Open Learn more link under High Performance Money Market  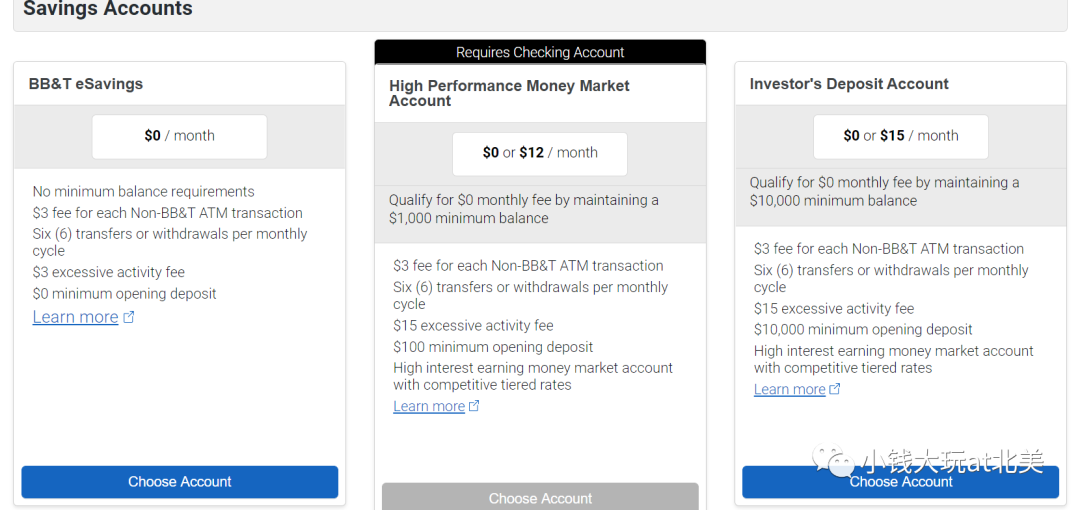428,406
